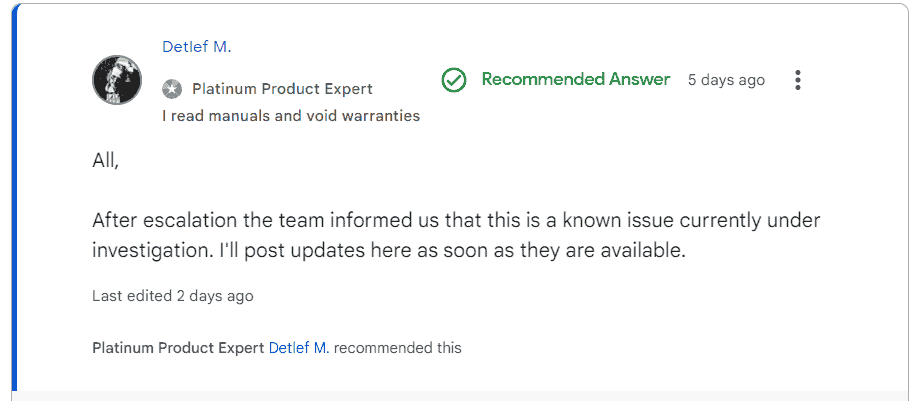This screenshot has width=913, height=401.
Task: Click the Last edited 2 days ago note
Action: pyautogui.click(x=172, y=296)
